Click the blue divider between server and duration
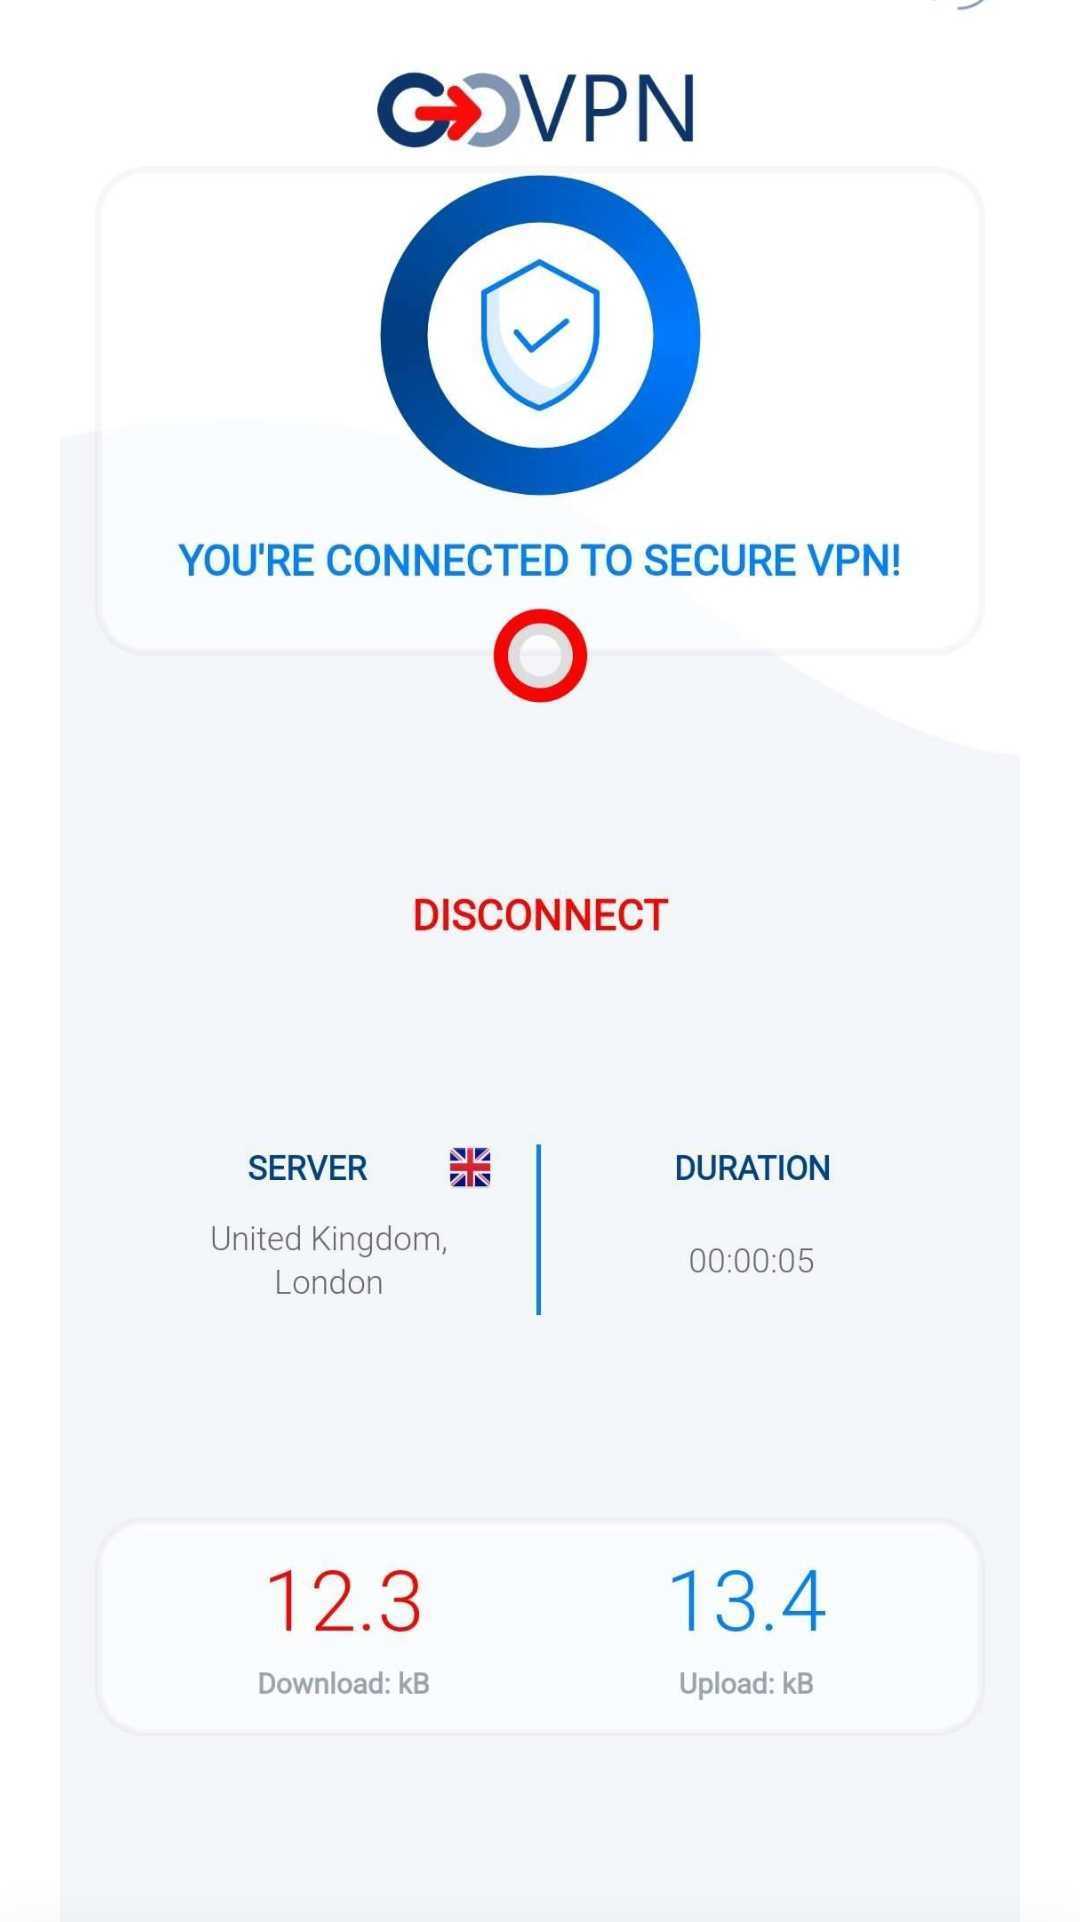Viewport: 1080px width, 1922px height. click(539, 1229)
